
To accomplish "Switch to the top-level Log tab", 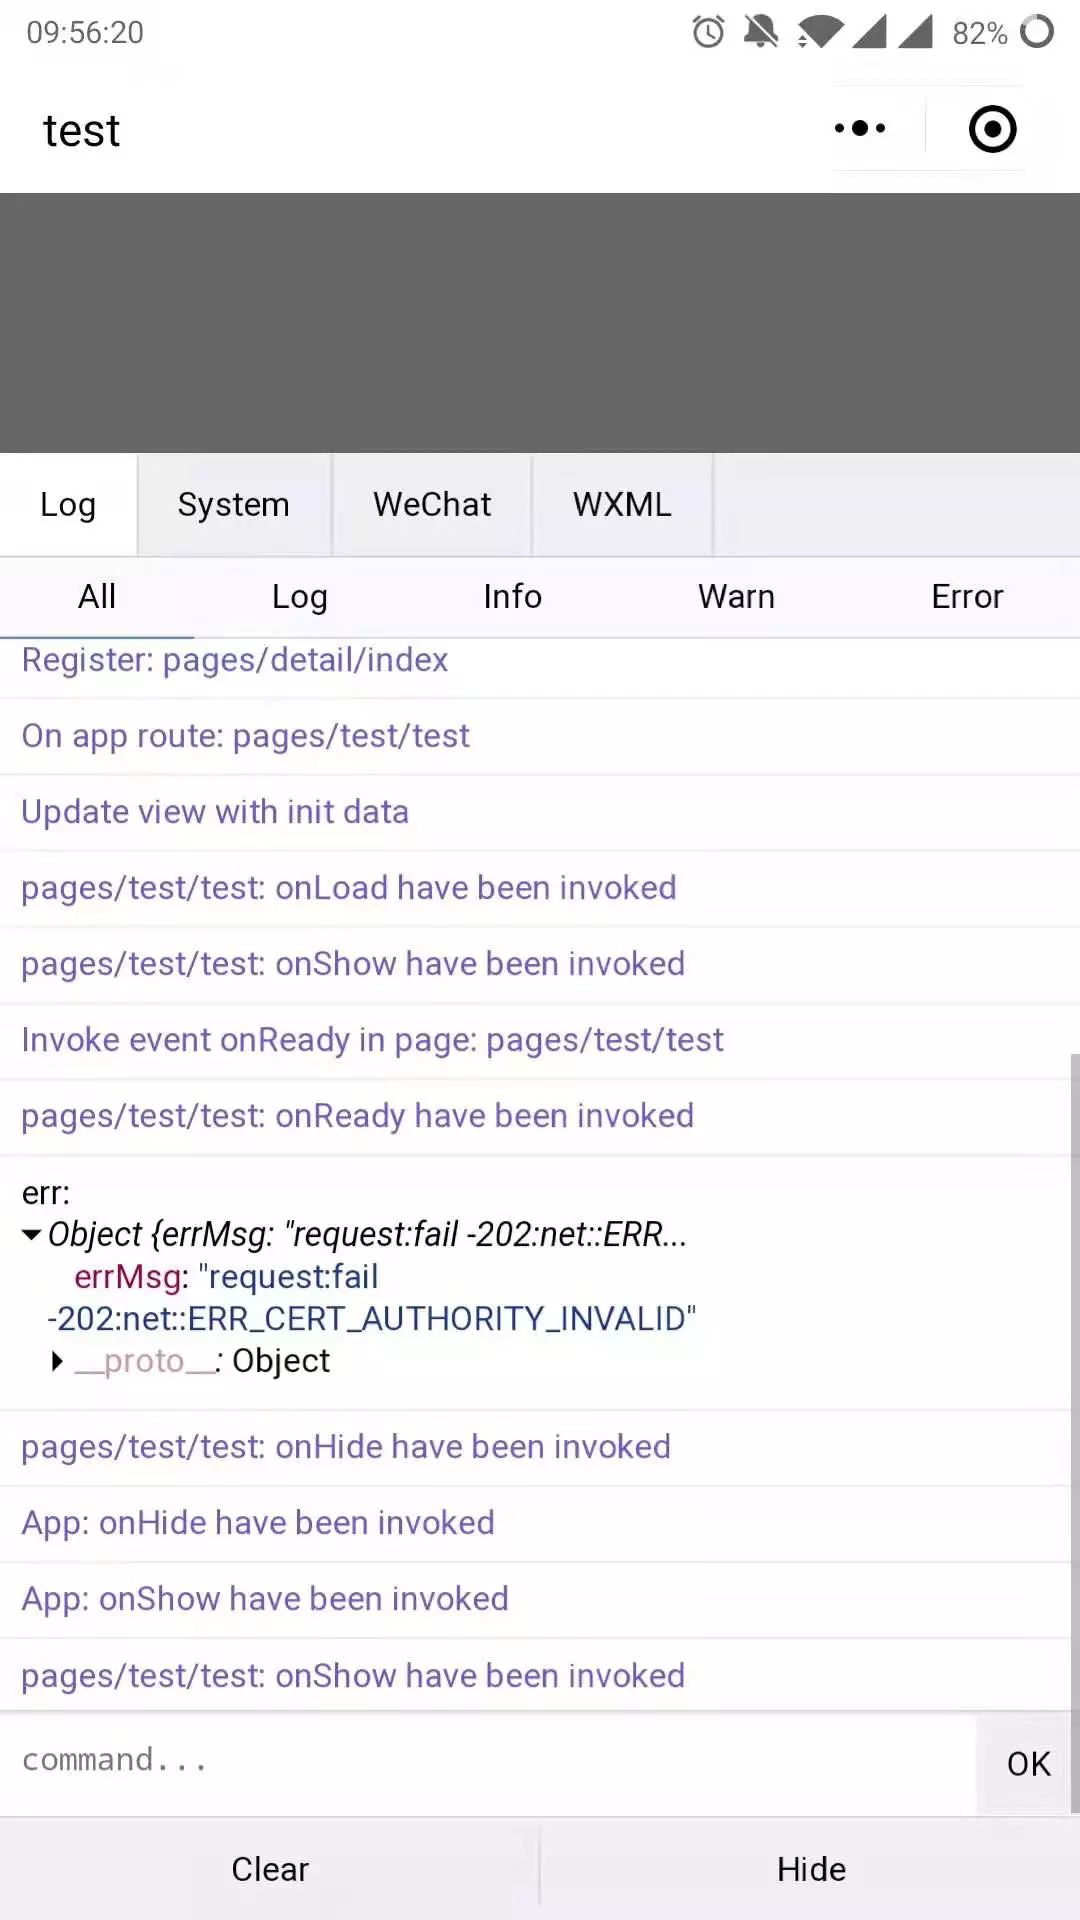I will coord(68,505).
